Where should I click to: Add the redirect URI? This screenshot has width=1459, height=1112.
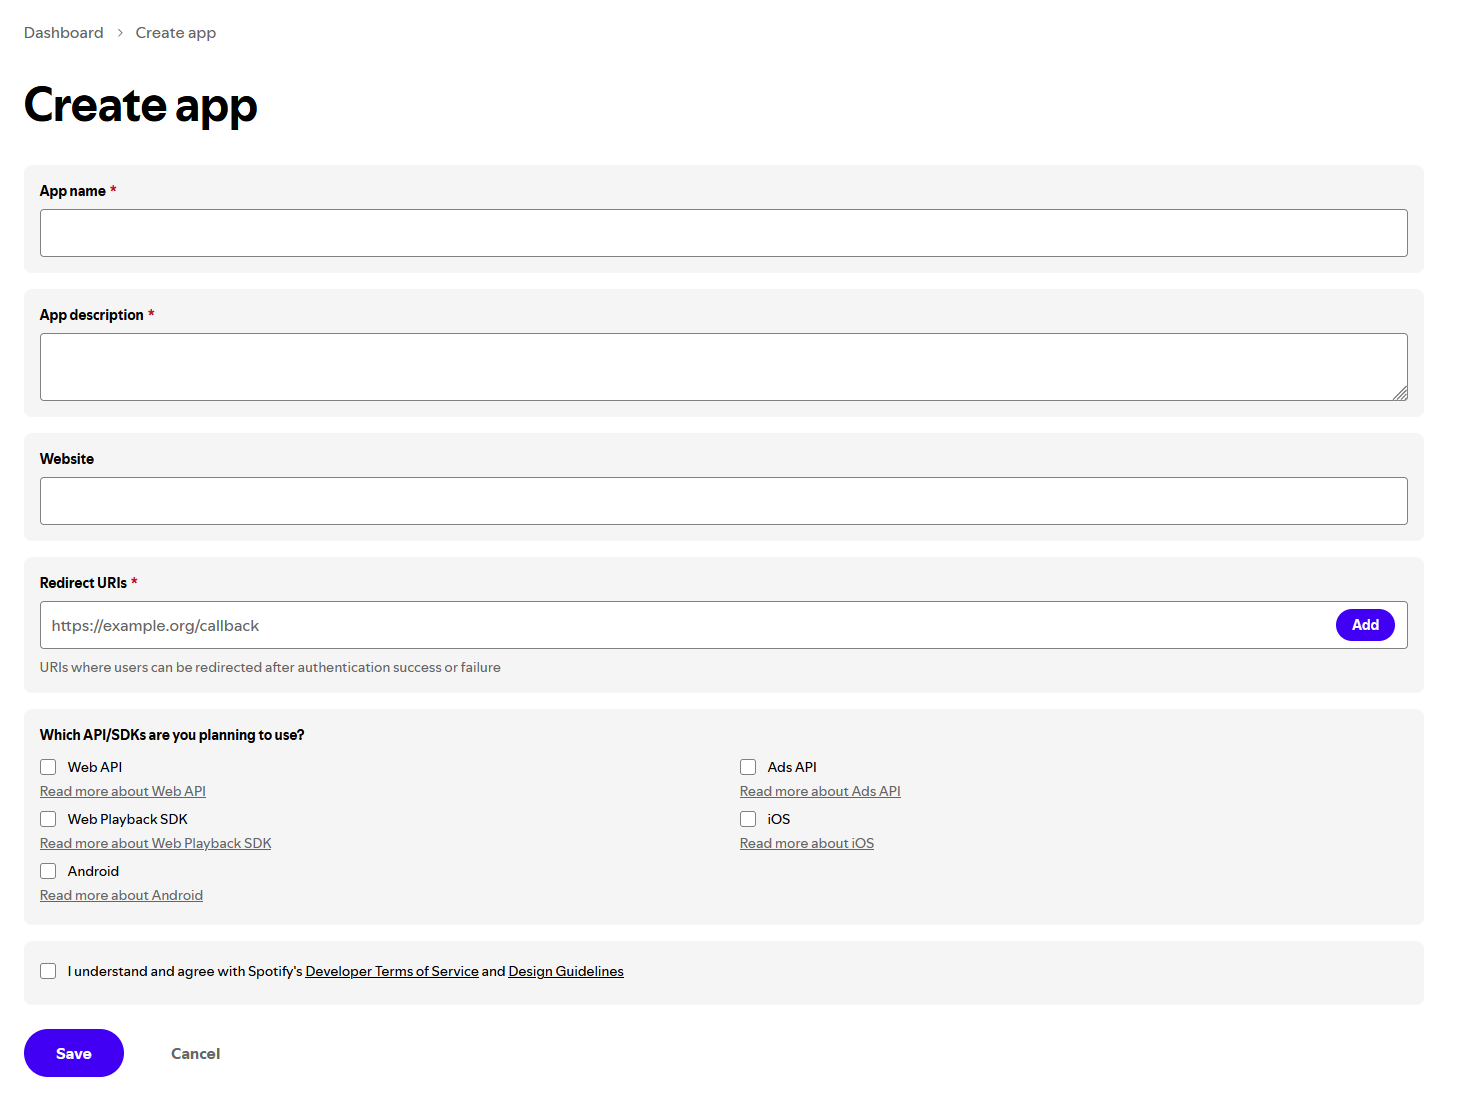[1364, 624]
